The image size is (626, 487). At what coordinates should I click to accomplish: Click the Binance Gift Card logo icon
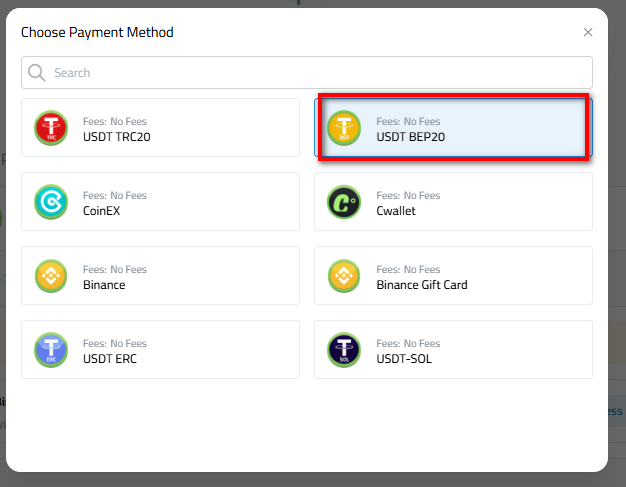(x=344, y=276)
